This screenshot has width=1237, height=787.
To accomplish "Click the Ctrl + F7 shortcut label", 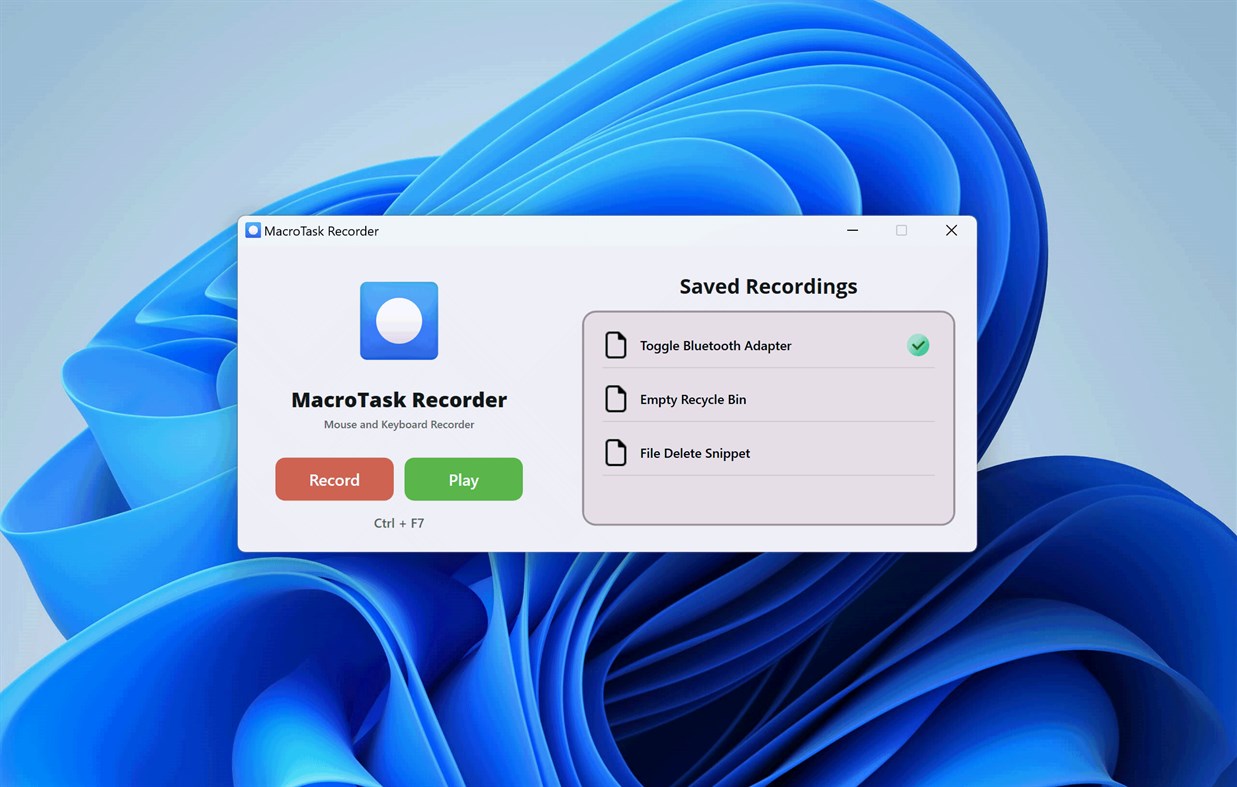I will 398,522.
